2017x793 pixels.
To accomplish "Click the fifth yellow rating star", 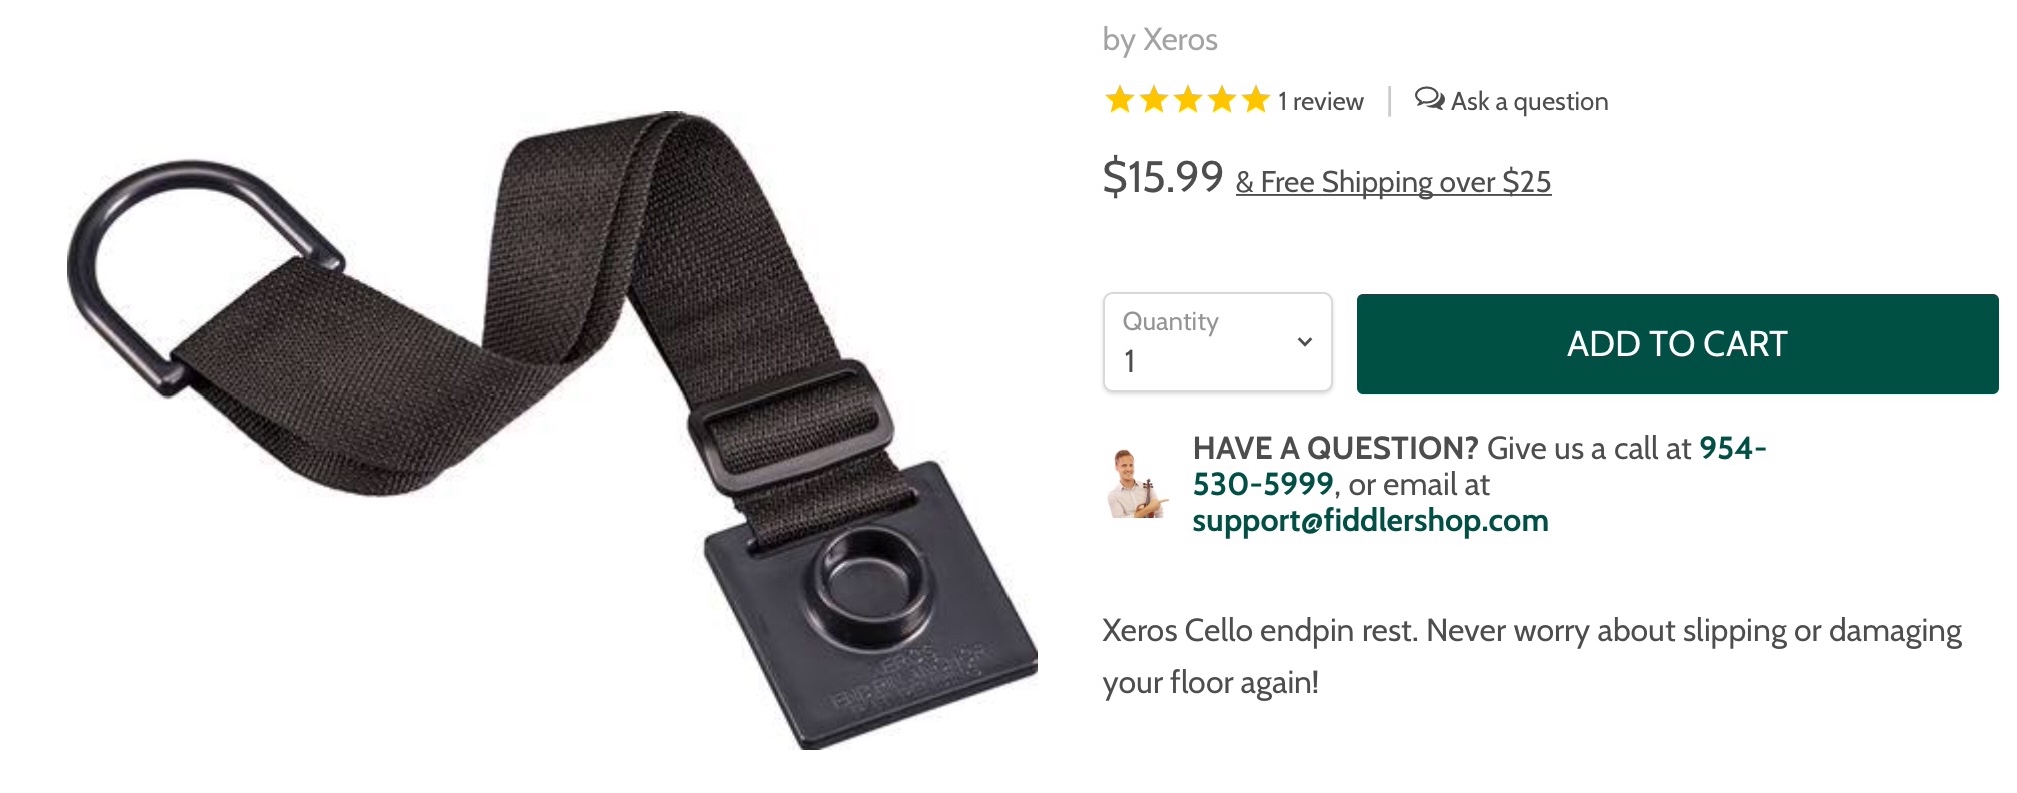I will (x=1255, y=100).
